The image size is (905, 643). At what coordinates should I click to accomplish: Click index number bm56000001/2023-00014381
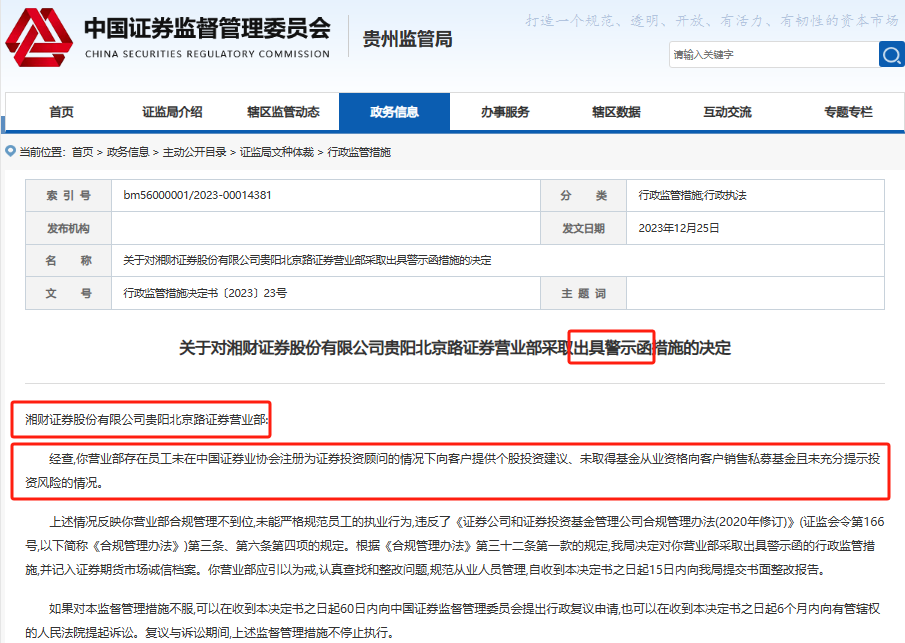[x=197, y=195]
